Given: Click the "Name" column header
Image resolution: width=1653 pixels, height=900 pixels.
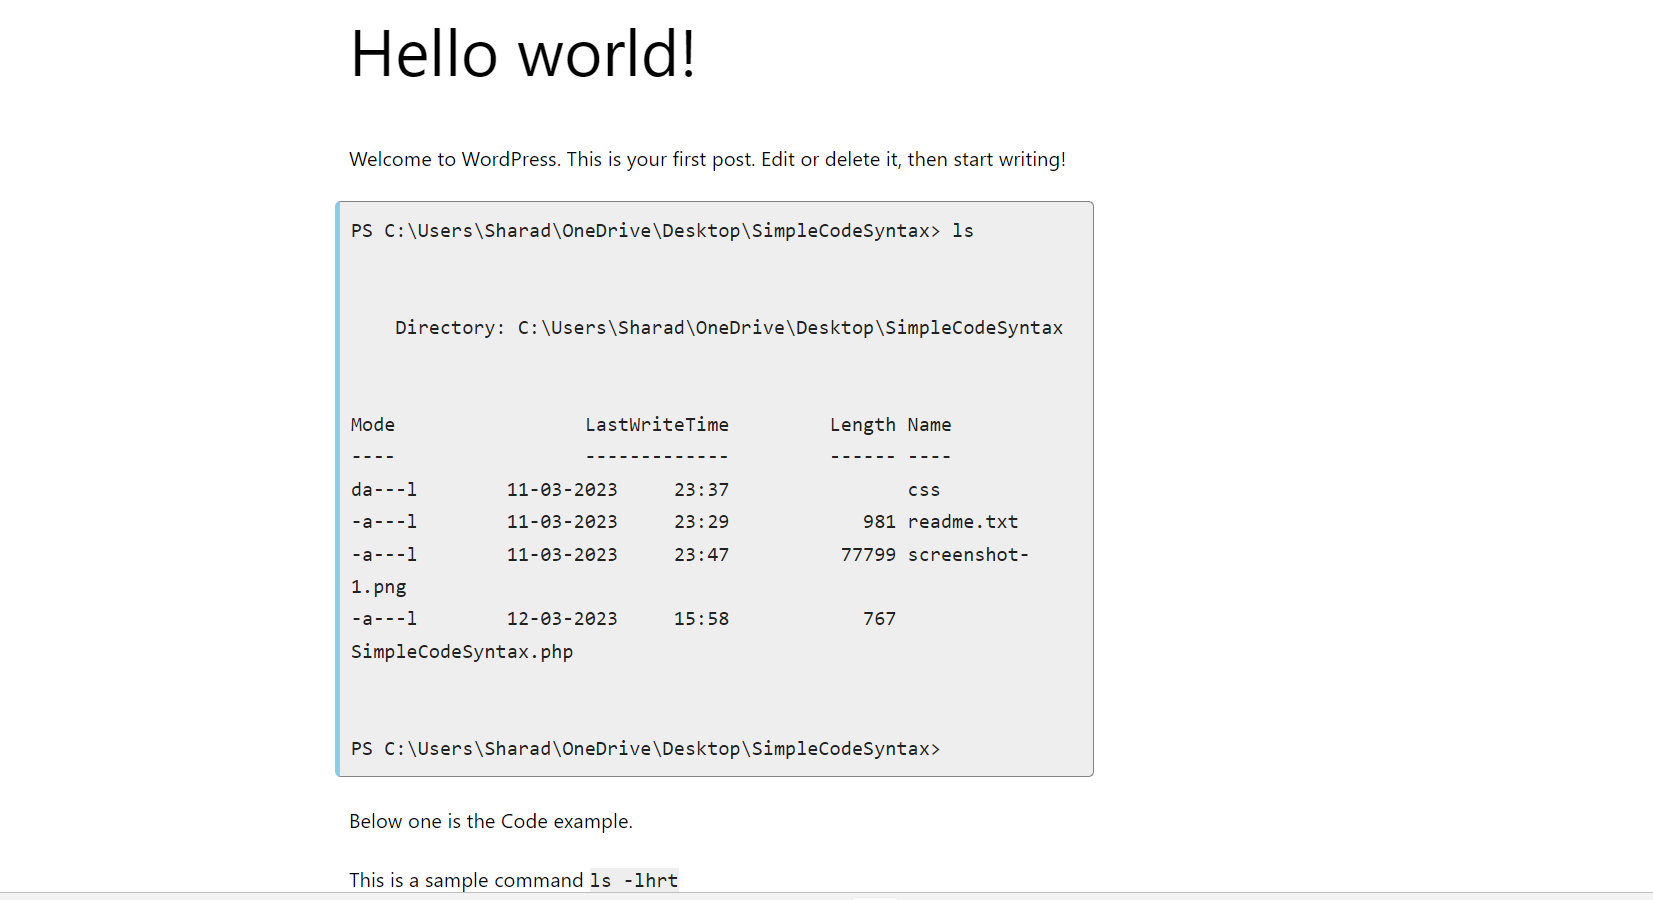Looking at the screenshot, I should coord(929,425).
